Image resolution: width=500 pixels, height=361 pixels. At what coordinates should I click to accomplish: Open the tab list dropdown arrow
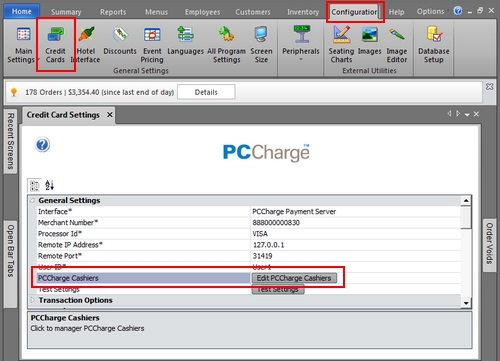pos(467,114)
